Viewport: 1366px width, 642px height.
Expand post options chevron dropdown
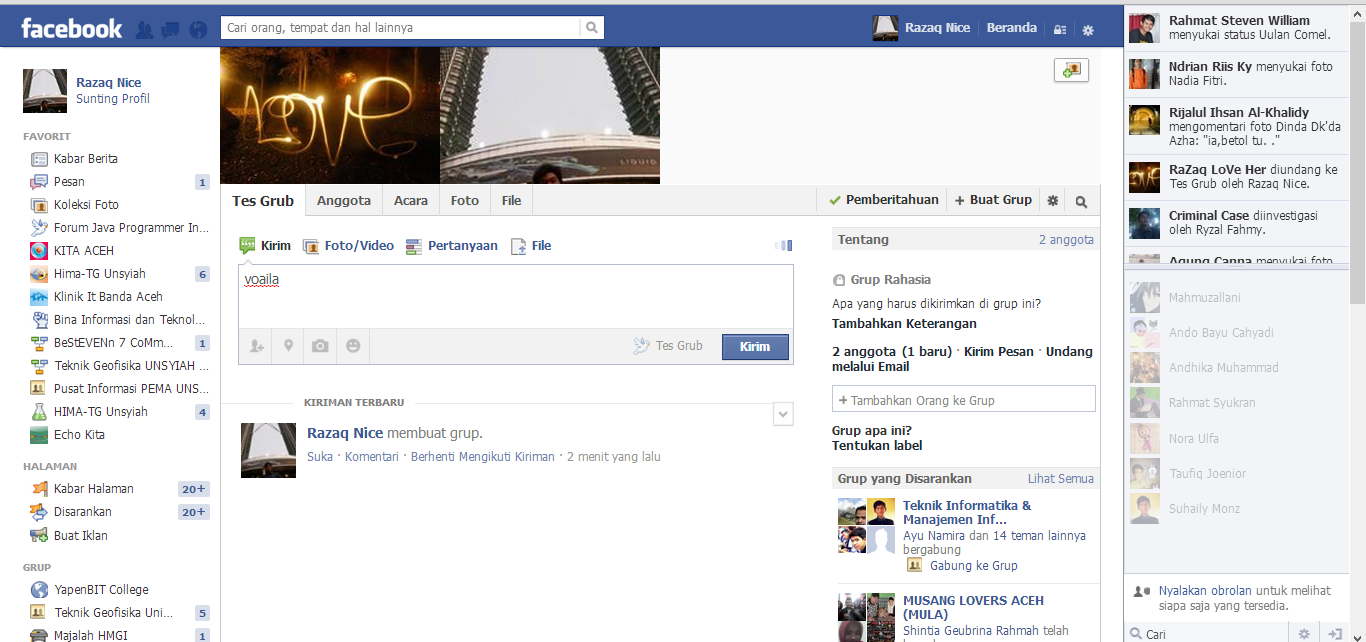coord(783,414)
